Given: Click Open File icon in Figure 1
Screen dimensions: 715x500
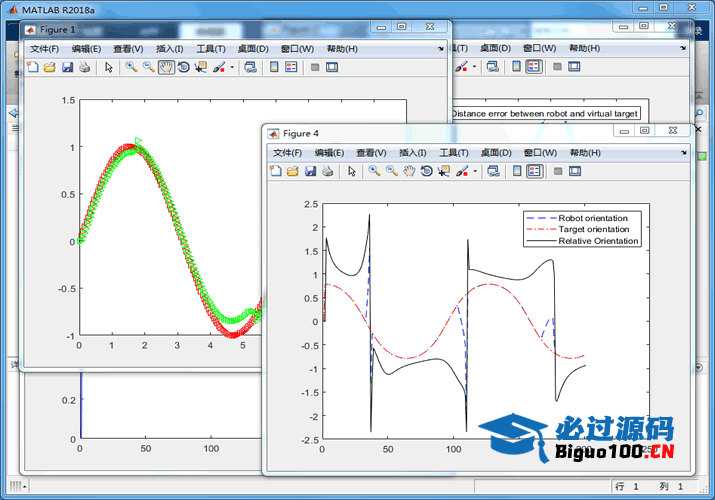Looking at the screenshot, I should coord(49,67).
